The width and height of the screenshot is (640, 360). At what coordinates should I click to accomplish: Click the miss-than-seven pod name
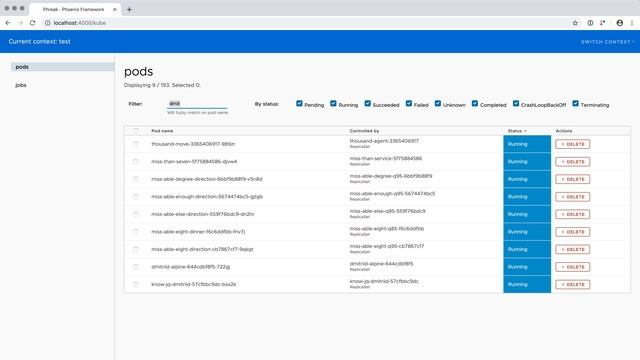194,162
